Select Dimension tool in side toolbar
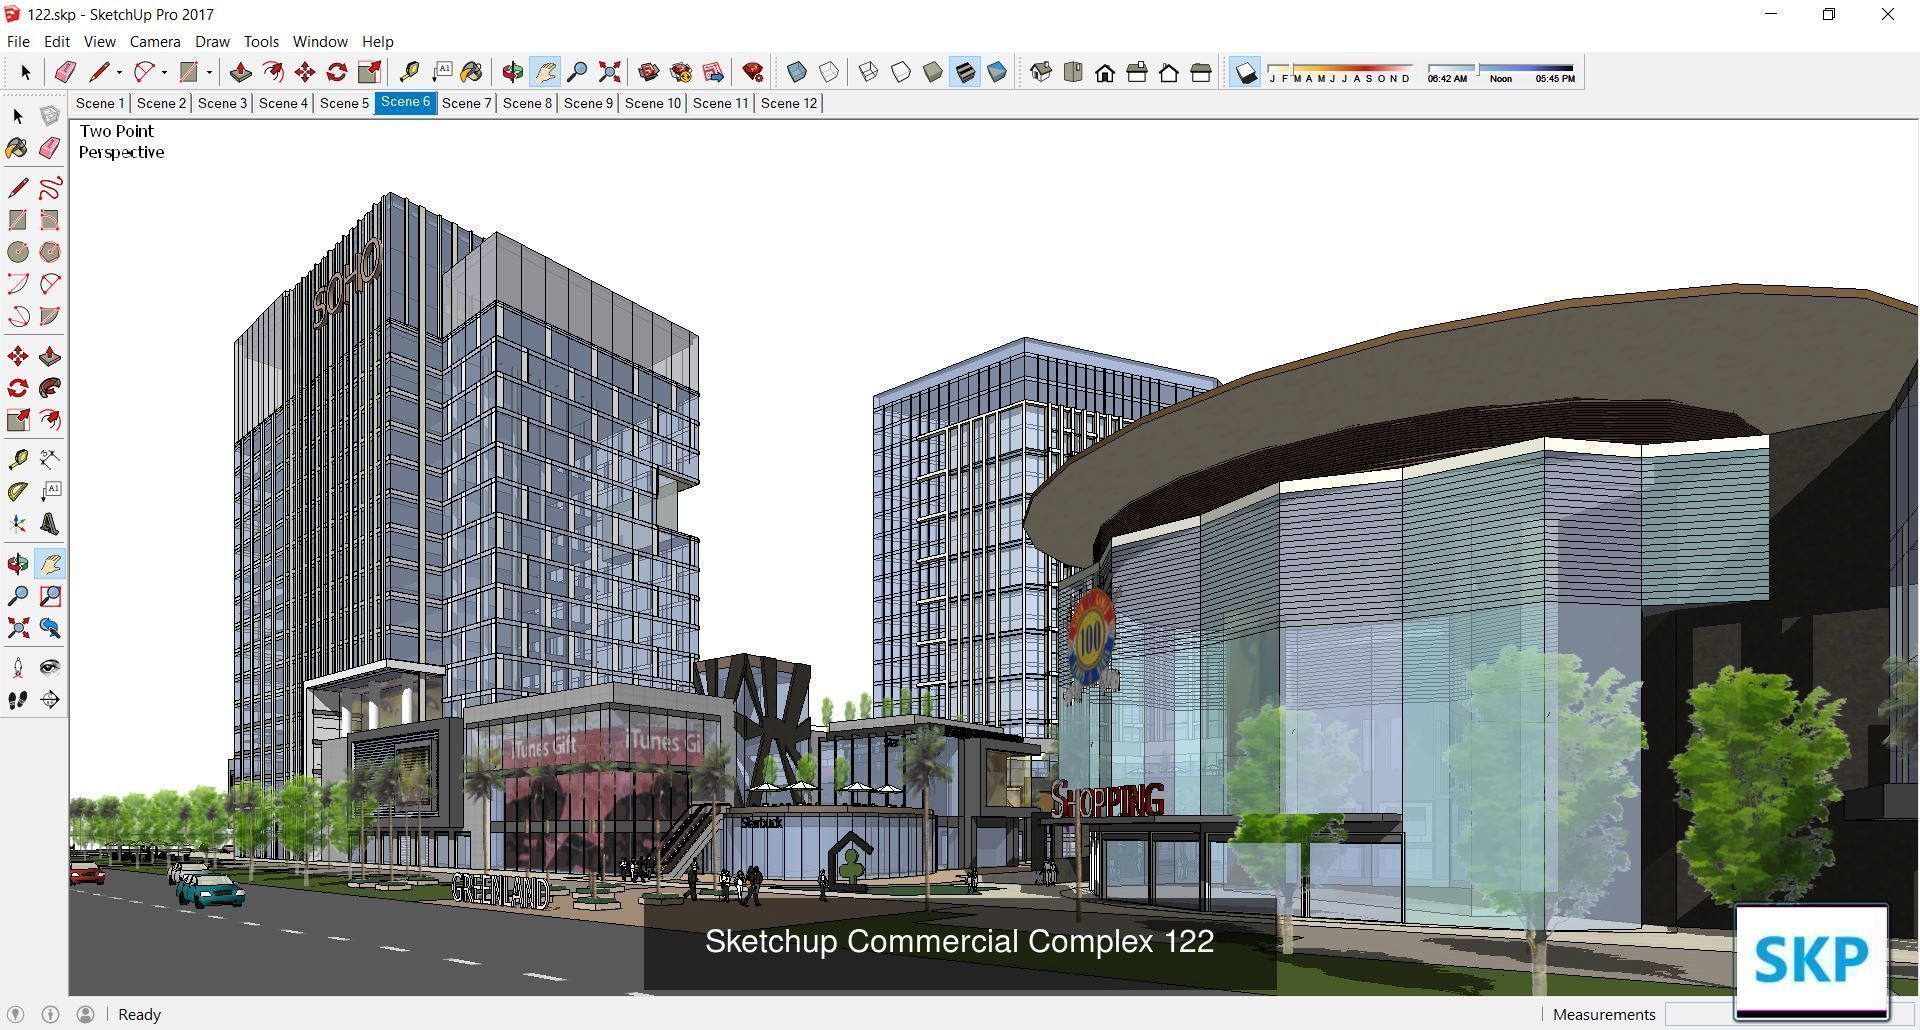 click(x=49, y=460)
